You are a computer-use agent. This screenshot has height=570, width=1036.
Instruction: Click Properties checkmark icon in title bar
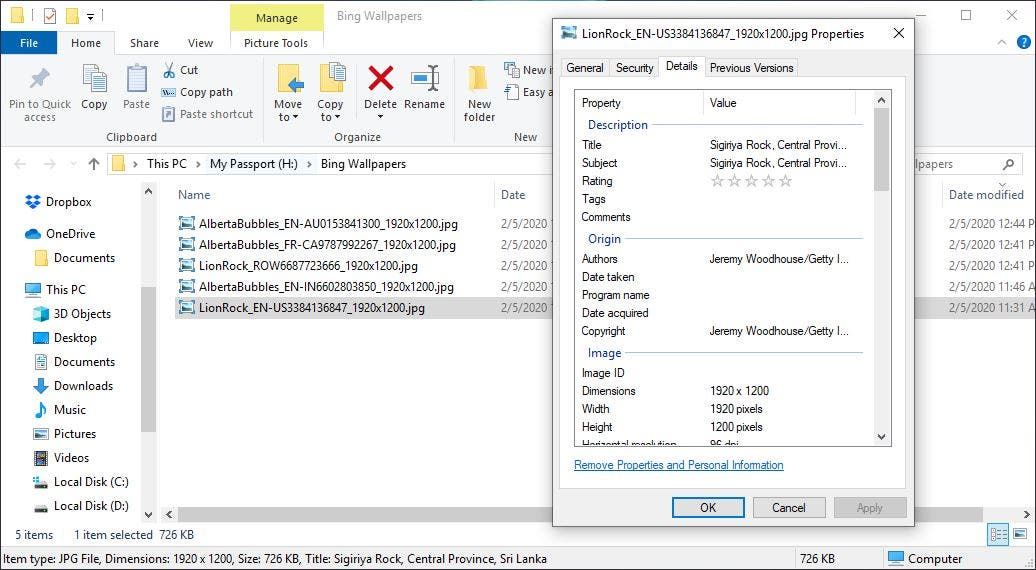50,15
